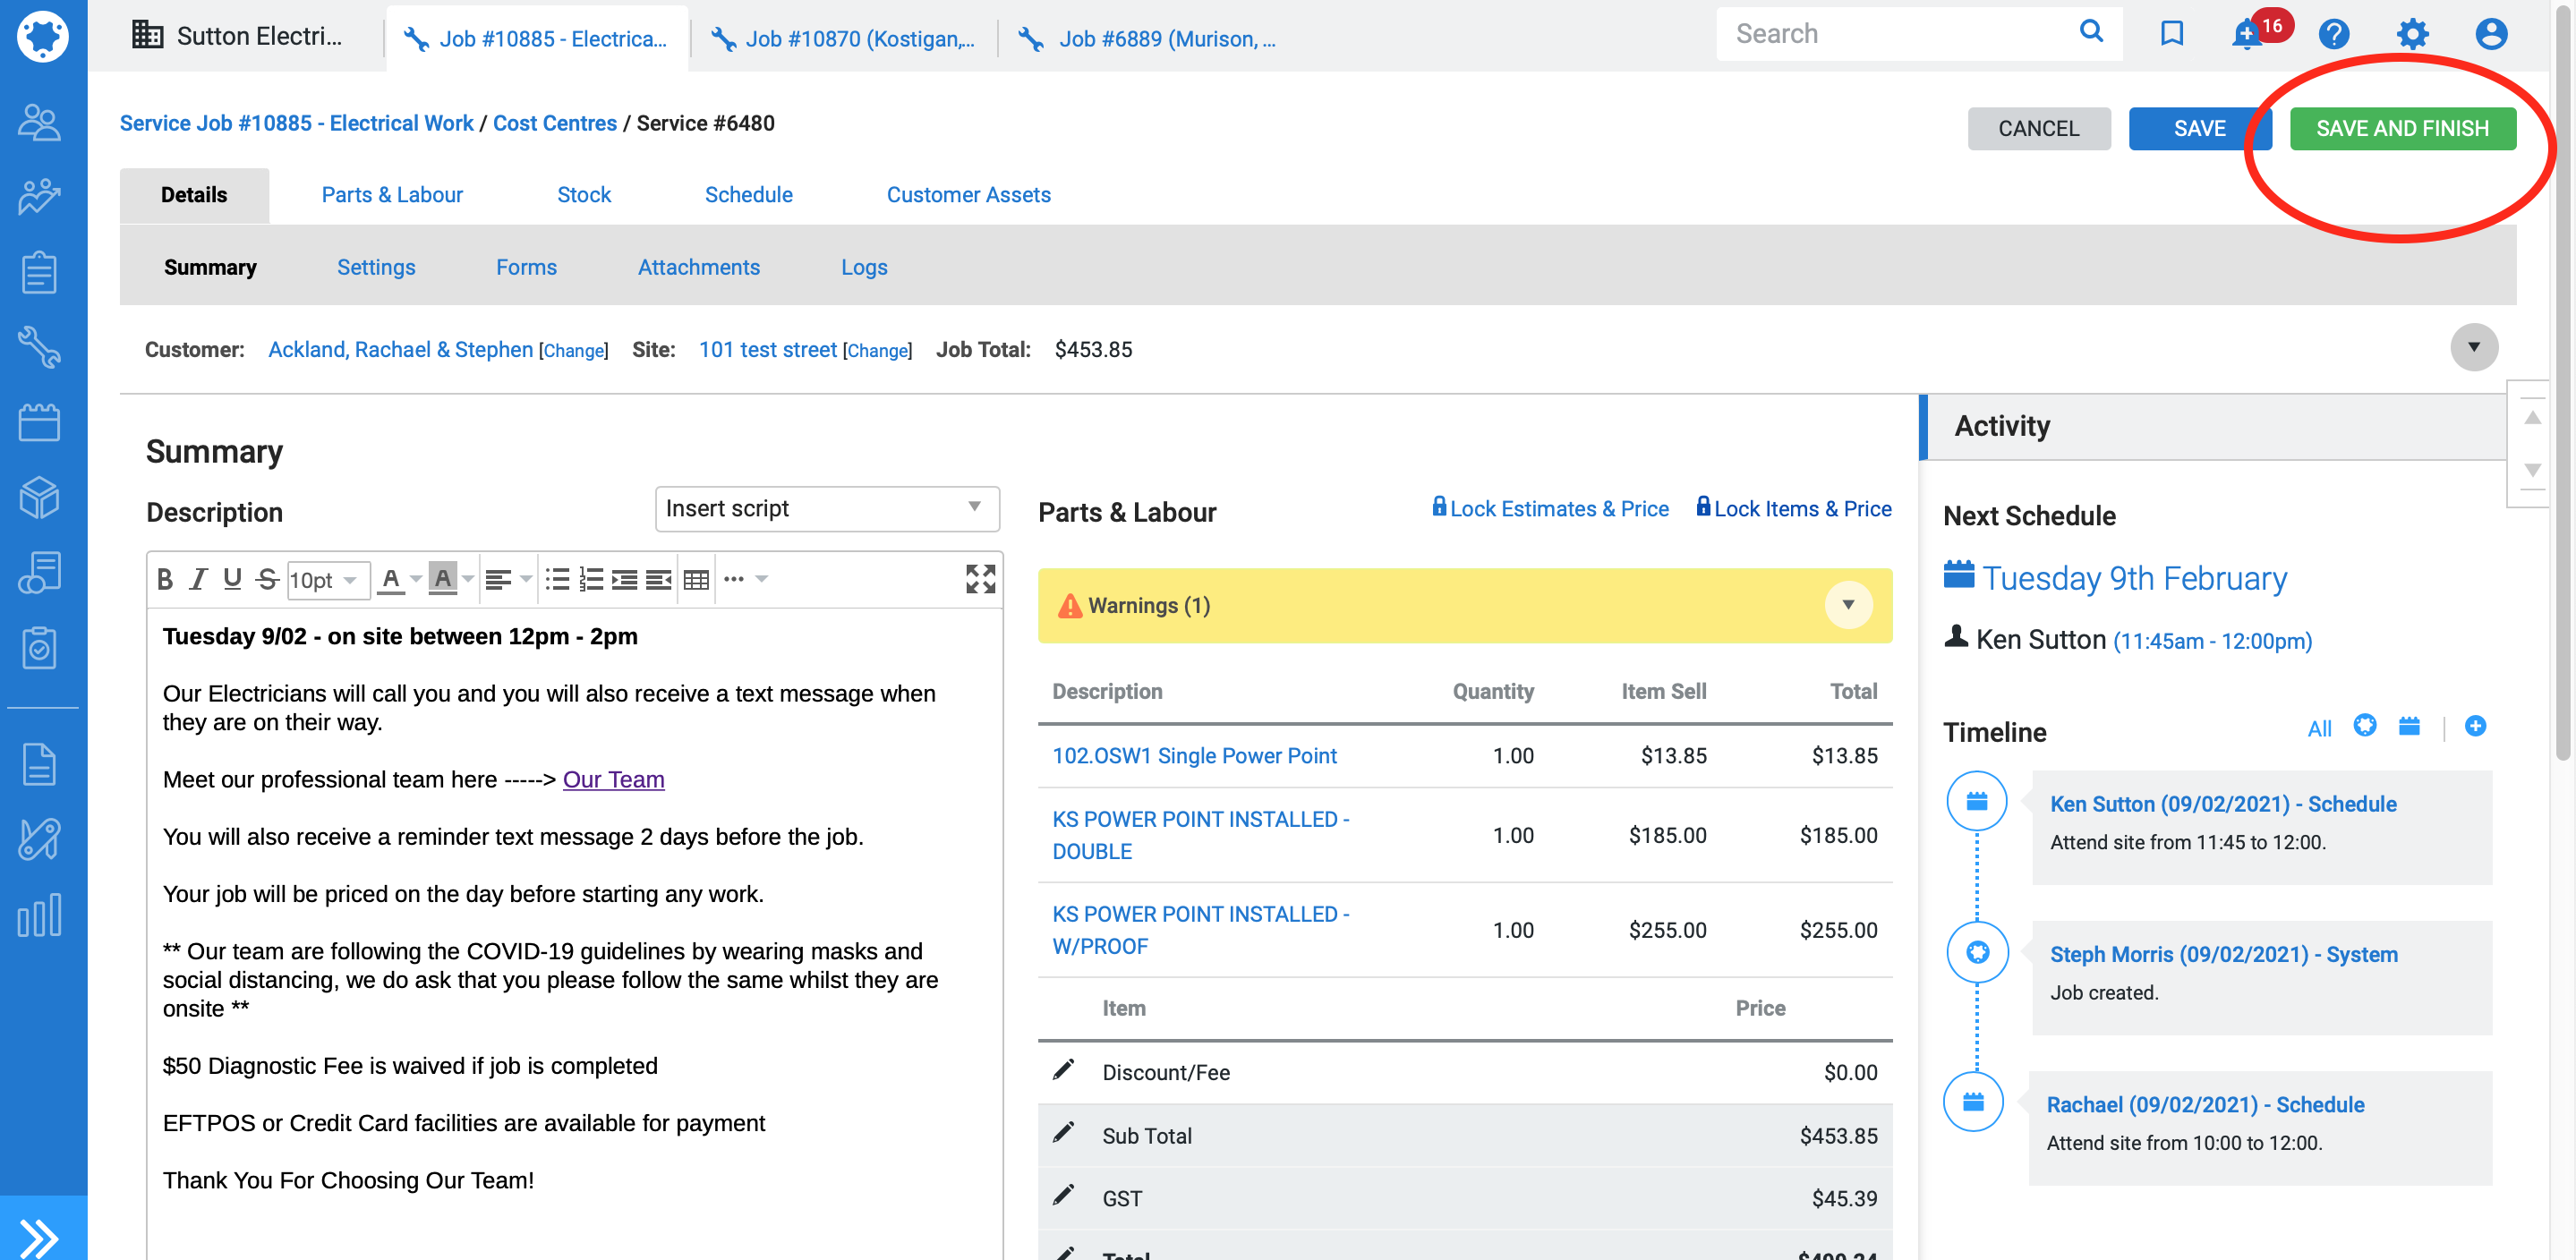Click the pencil icon beside Discount/Fee
Image resolution: width=2576 pixels, height=1260 pixels.
[x=1064, y=1071]
